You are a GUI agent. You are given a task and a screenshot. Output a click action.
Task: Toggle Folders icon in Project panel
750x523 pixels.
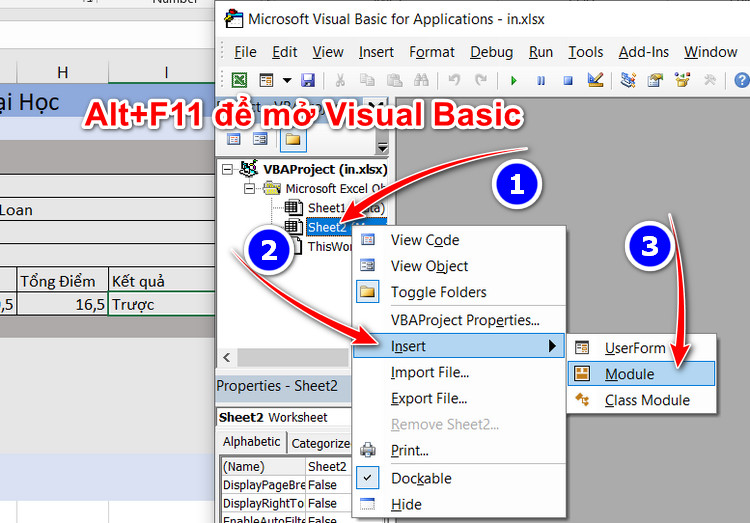(x=293, y=139)
